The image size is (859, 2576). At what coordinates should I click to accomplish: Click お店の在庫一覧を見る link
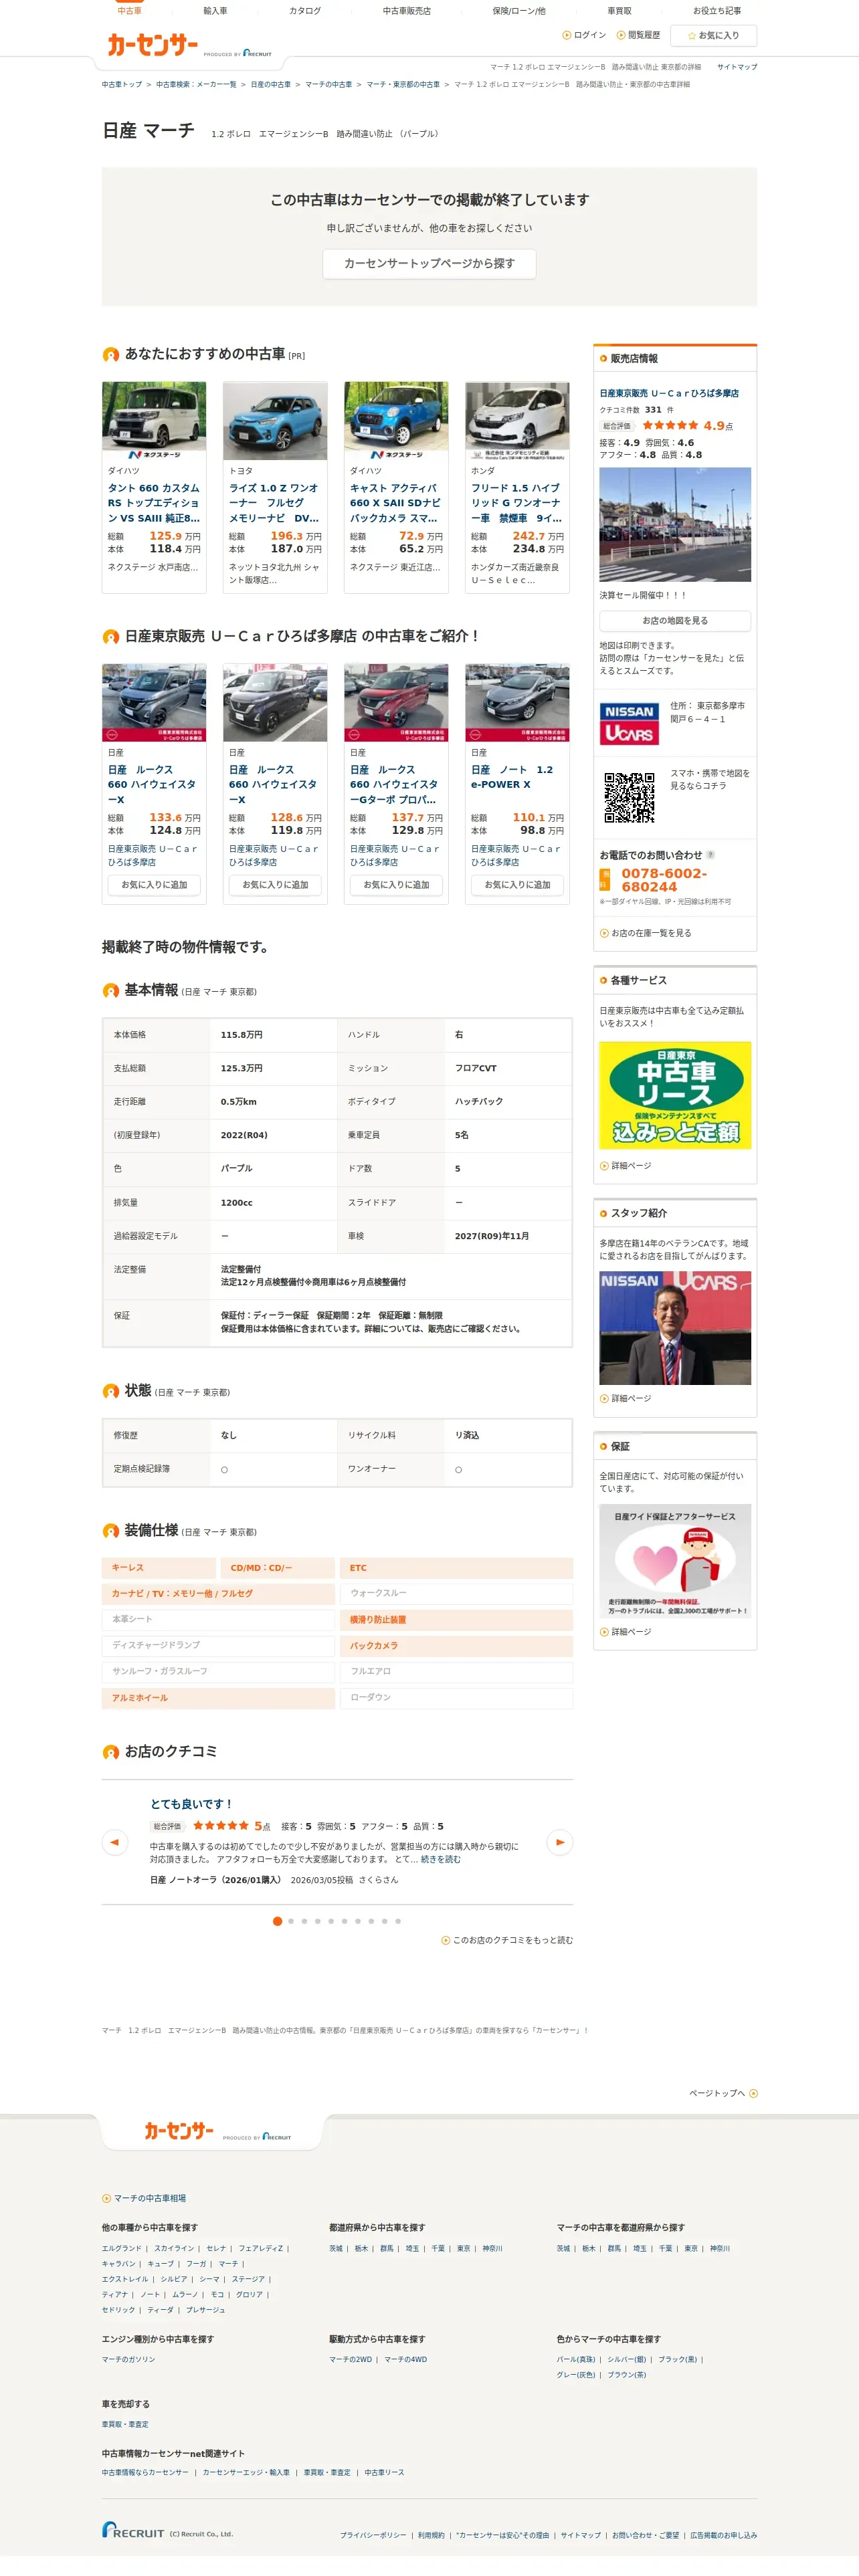click(645, 933)
